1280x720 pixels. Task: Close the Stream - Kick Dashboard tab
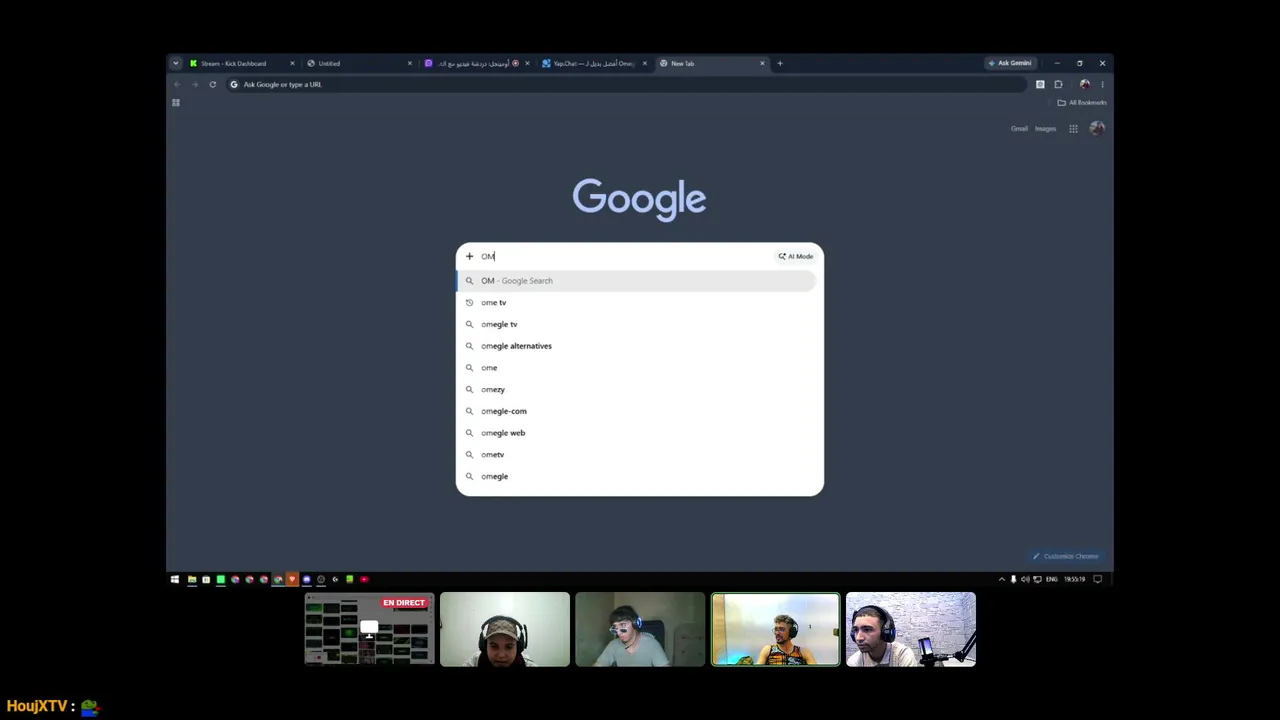(292, 63)
